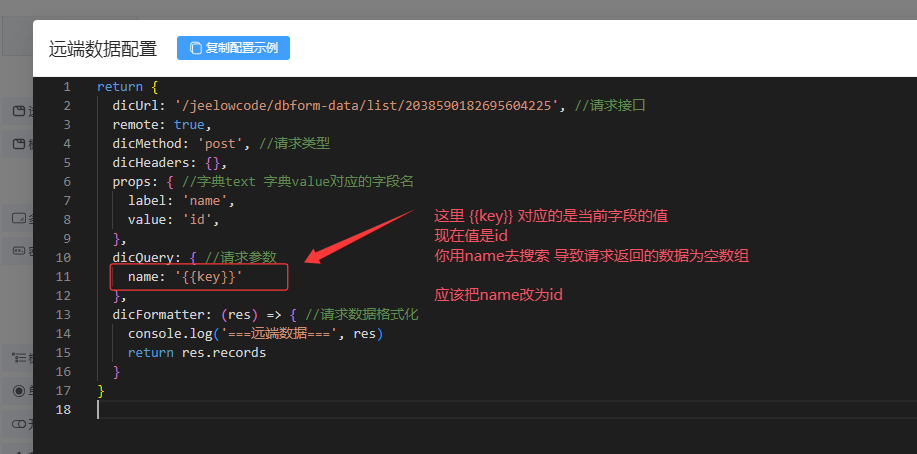Viewport: 917px width, 454px height.
Task: Click line number 11 in the gutter
Action: 64,276
